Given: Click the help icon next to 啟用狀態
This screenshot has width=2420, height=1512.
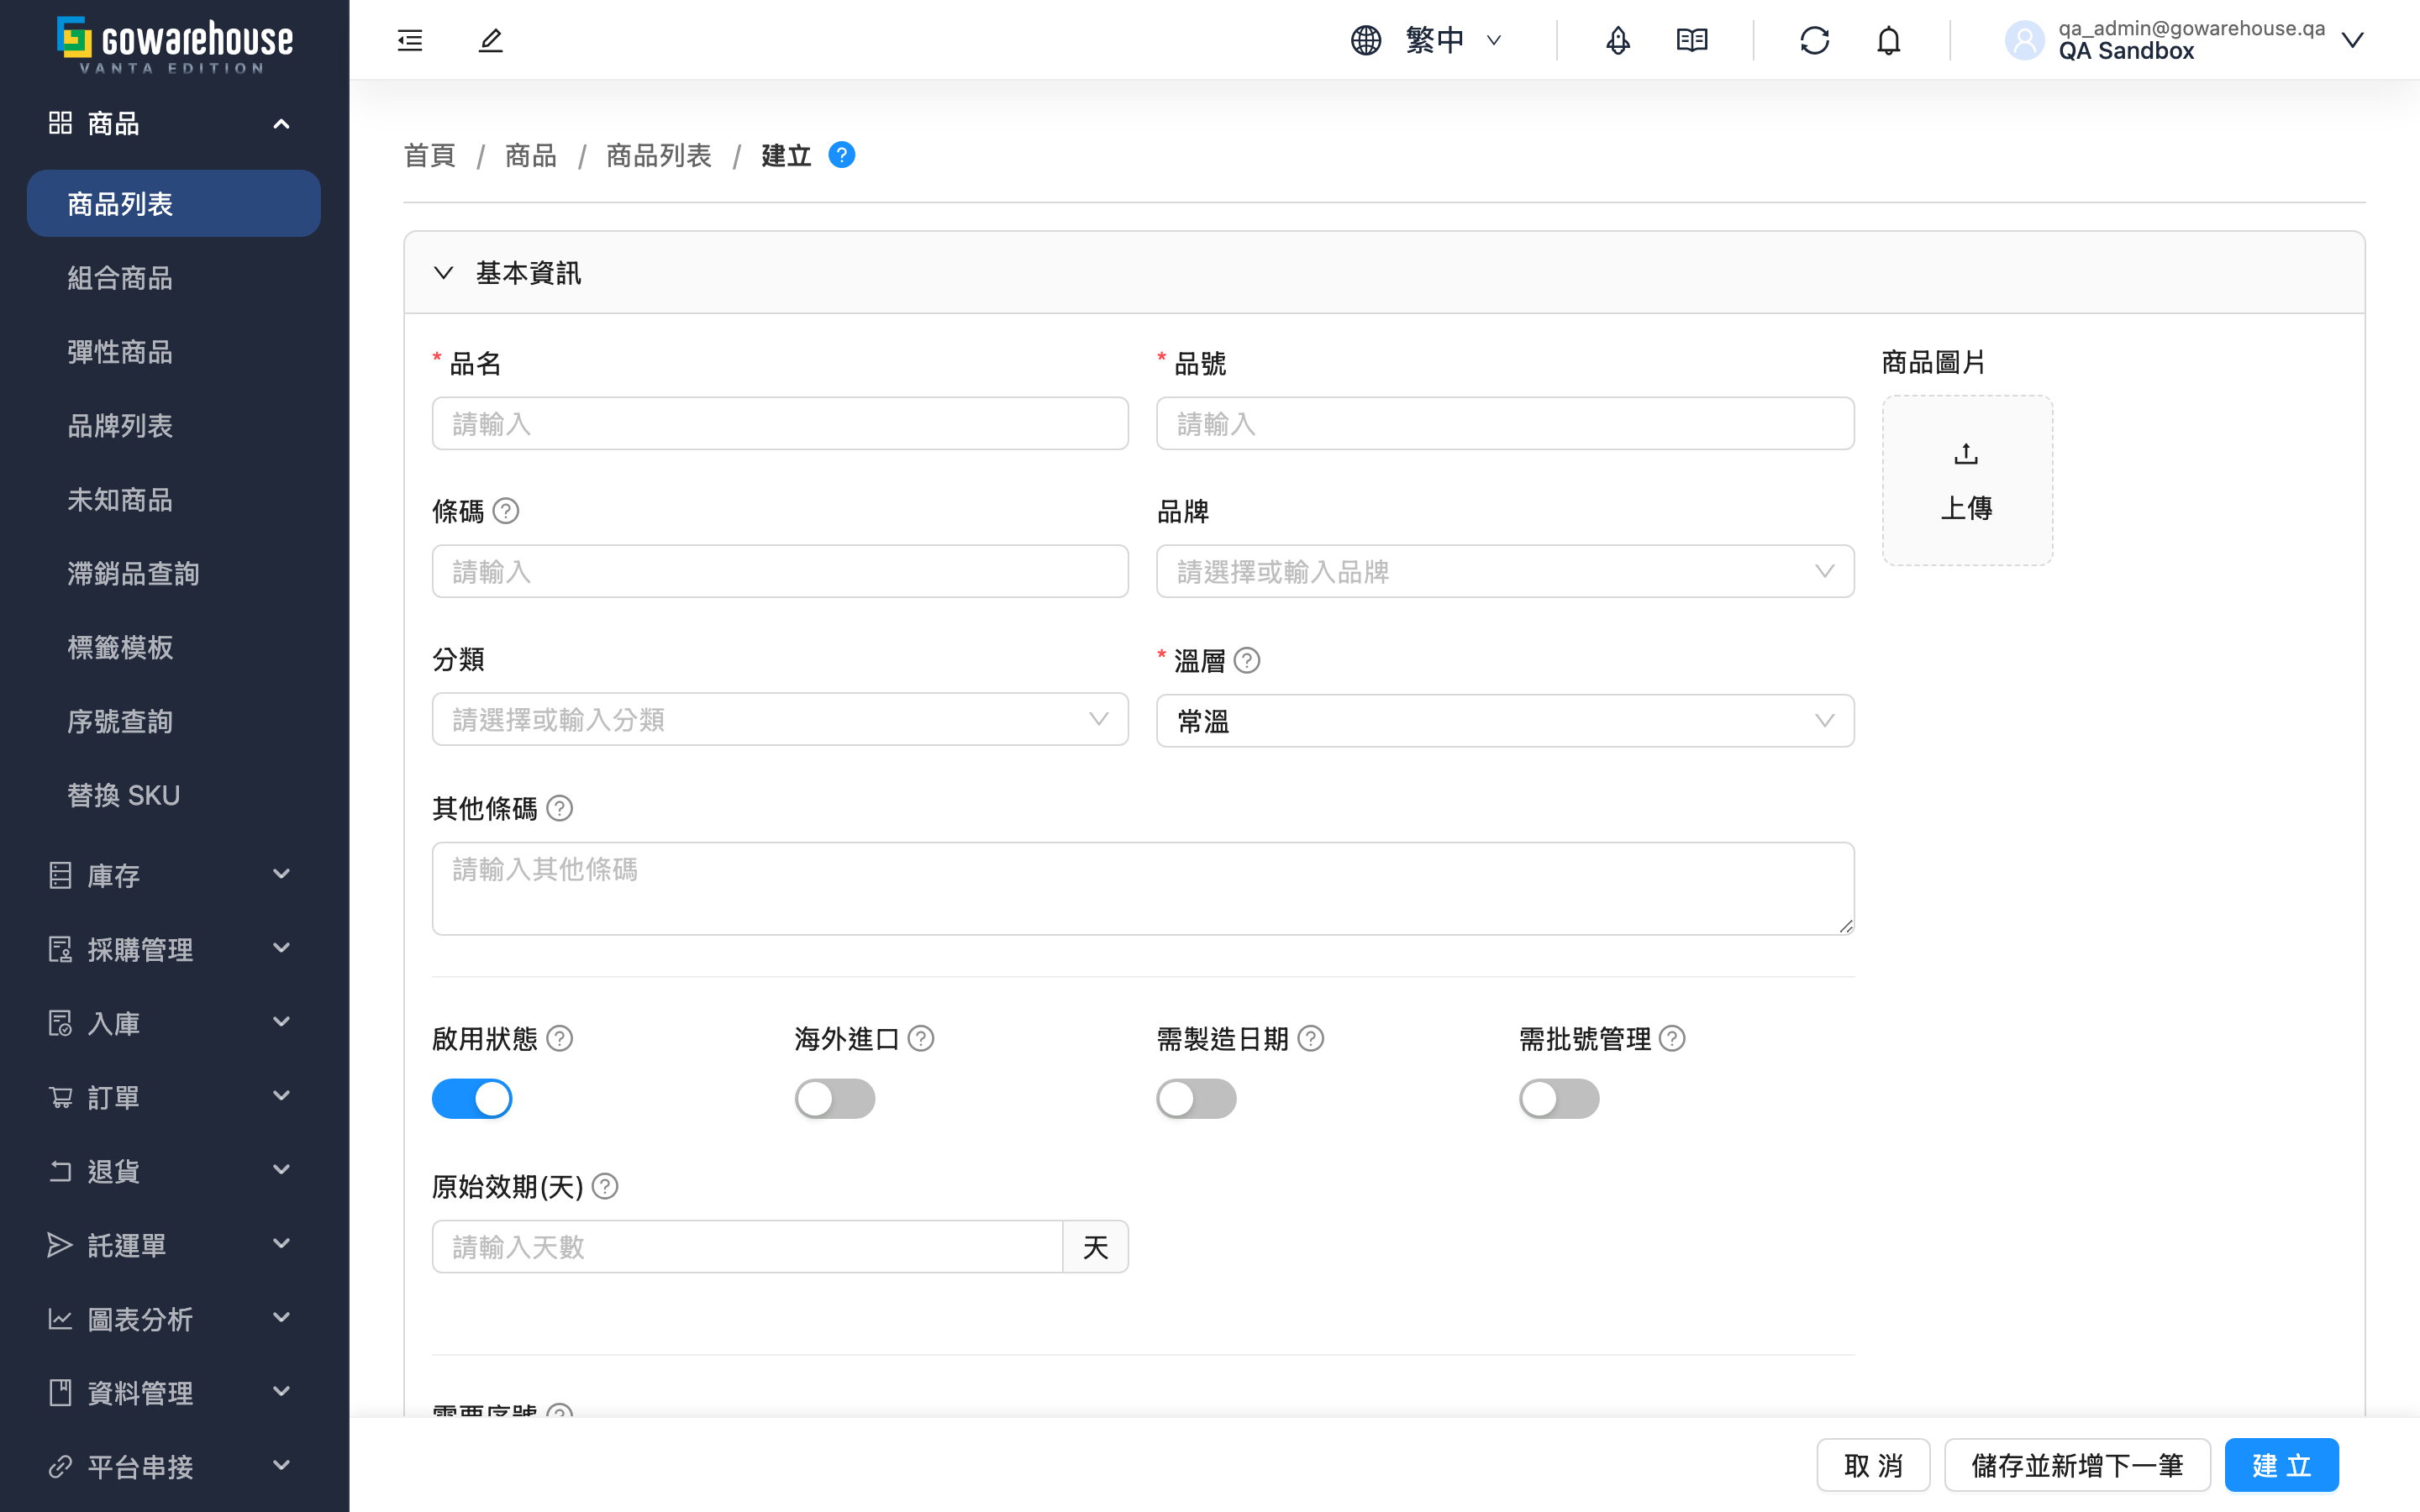Looking at the screenshot, I should (560, 1039).
